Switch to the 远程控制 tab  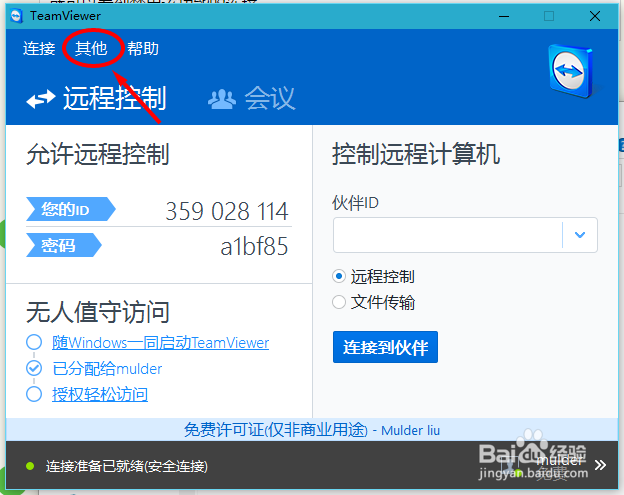pyautogui.click(x=96, y=98)
